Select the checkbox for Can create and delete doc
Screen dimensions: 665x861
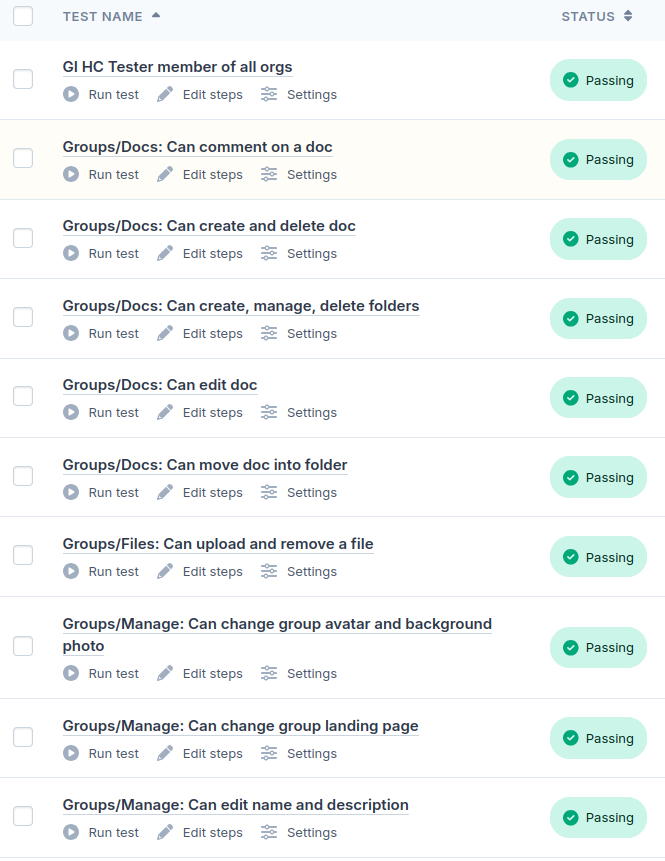click(x=23, y=238)
